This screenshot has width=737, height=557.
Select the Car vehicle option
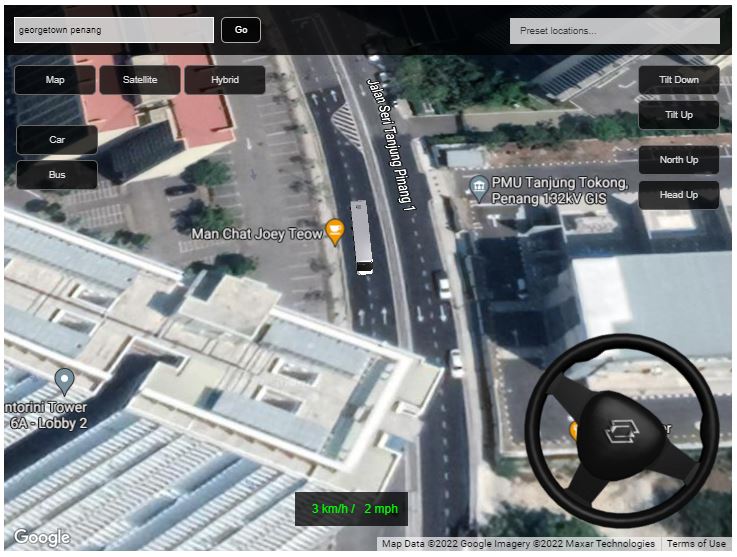click(x=57, y=140)
